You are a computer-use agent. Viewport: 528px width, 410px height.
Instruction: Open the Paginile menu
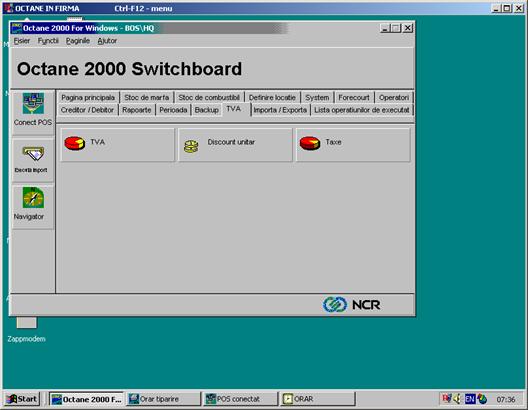[x=78, y=41]
